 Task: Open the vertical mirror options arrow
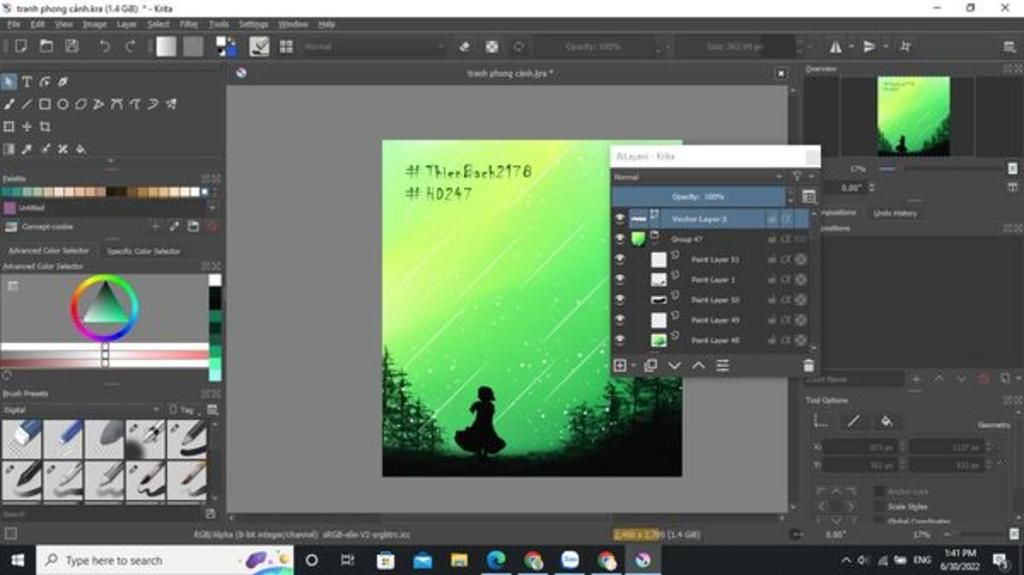[x=886, y=46]
